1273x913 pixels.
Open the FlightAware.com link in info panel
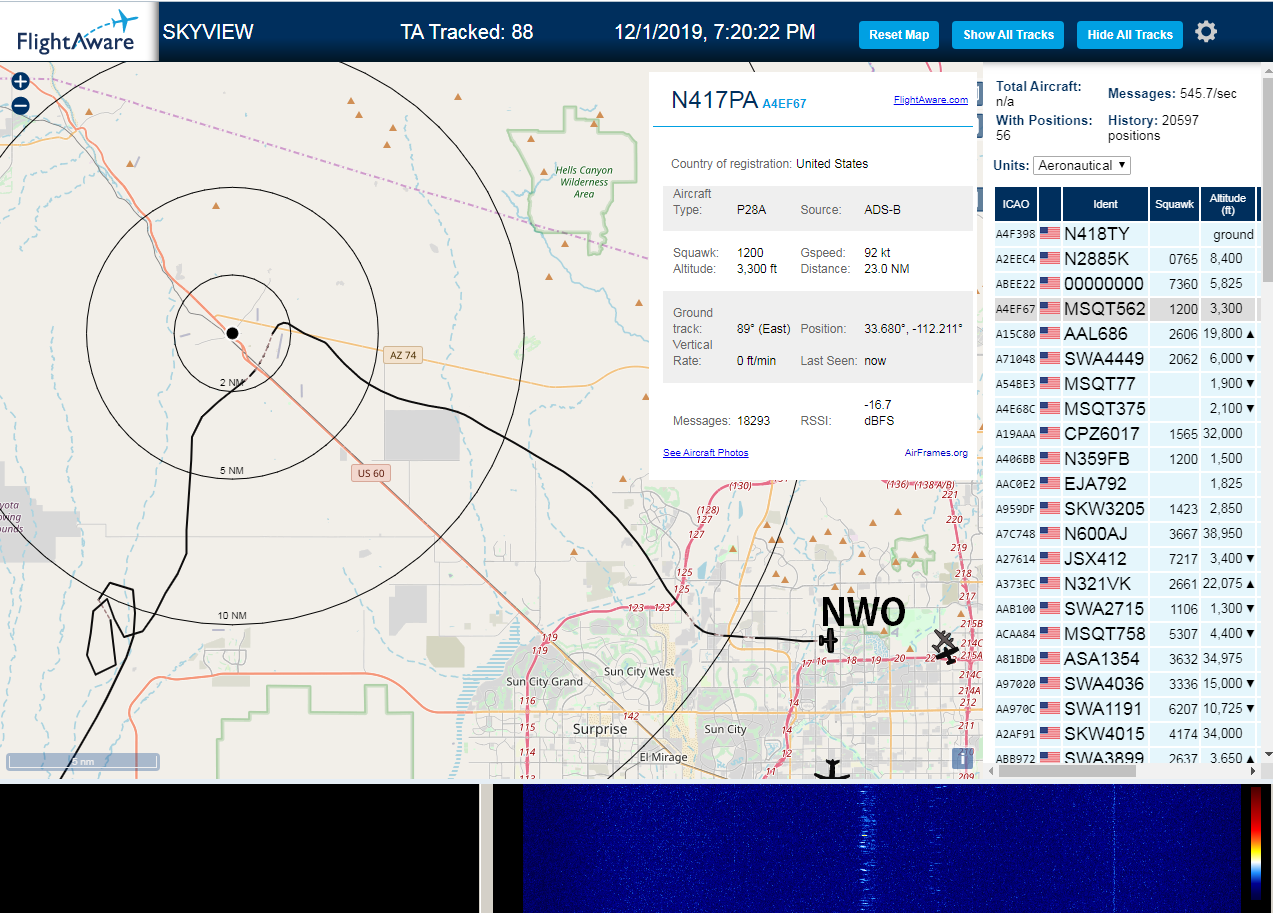[x=930, y=100]
